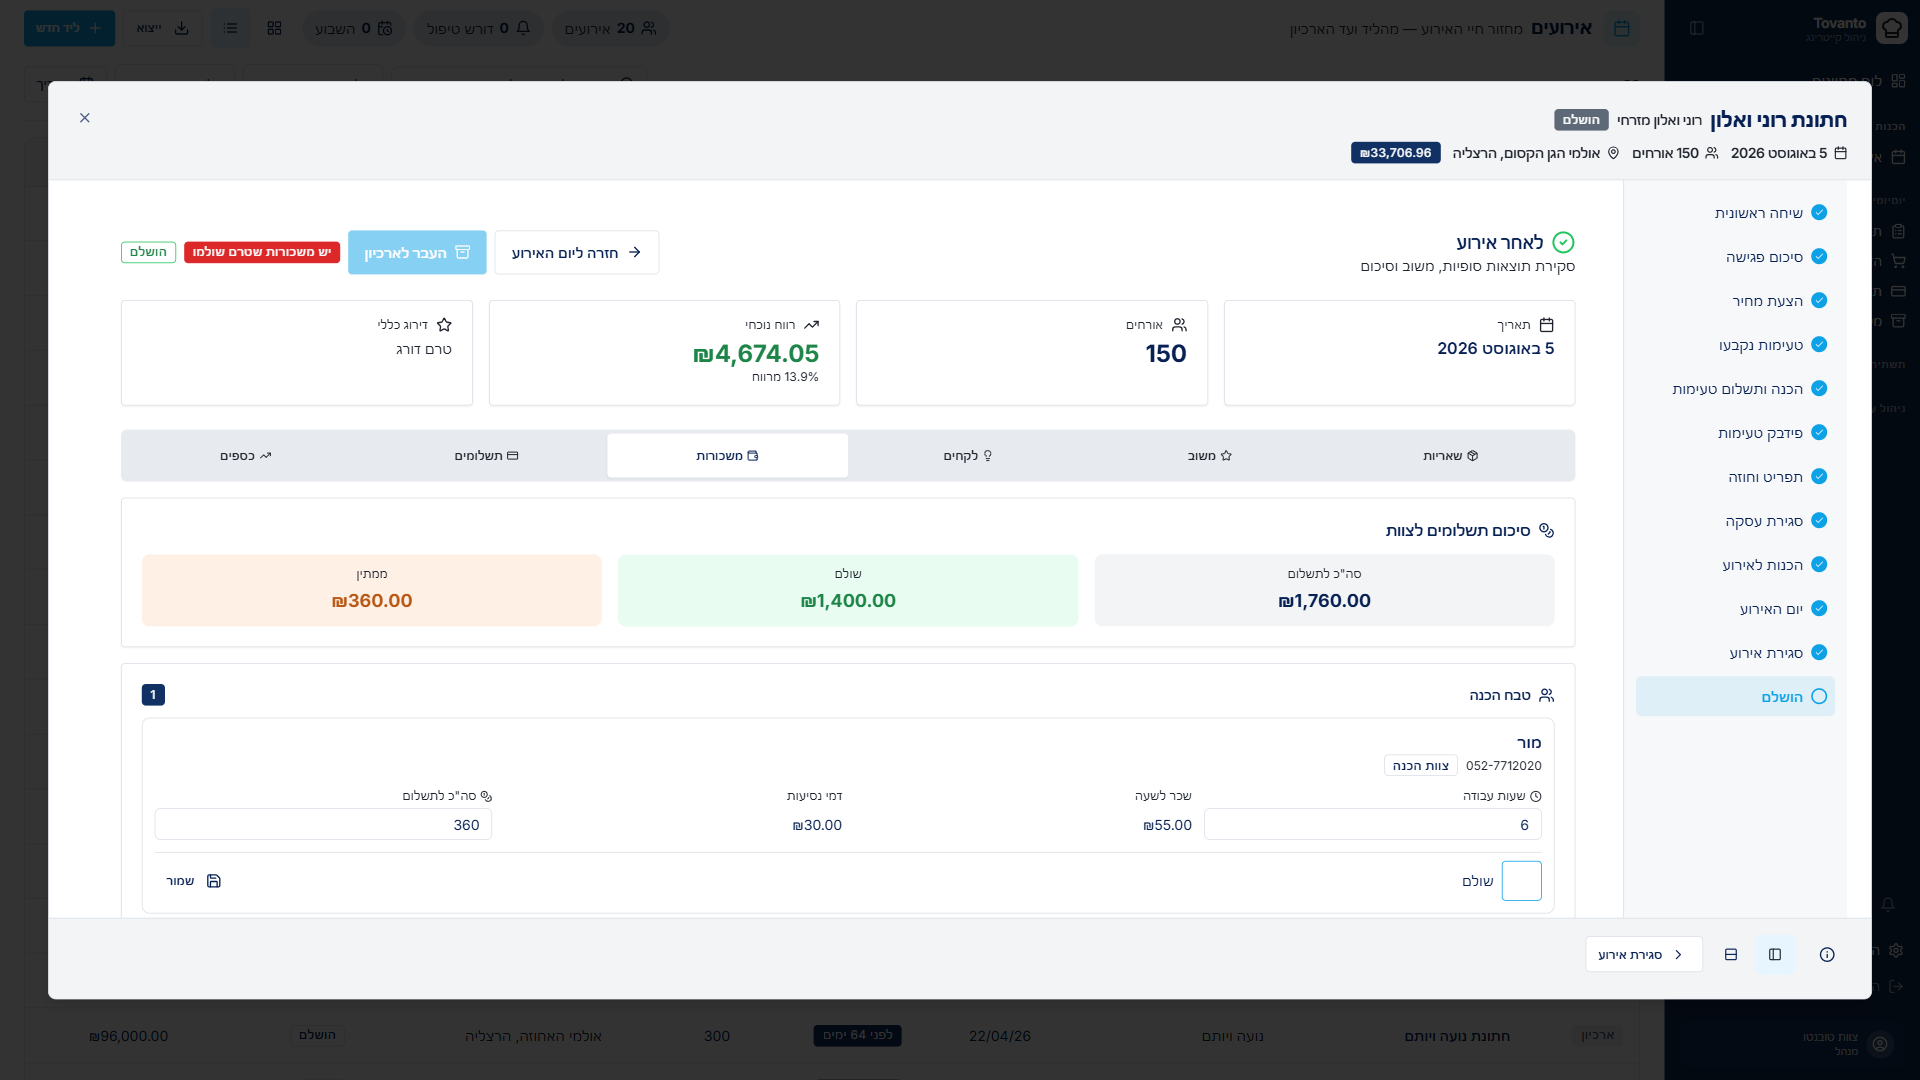The width and height of the screenshot is (1920, 1080).
Task: Click the footer סגירת אירוע button with chevron
Action: [1644, 955]
